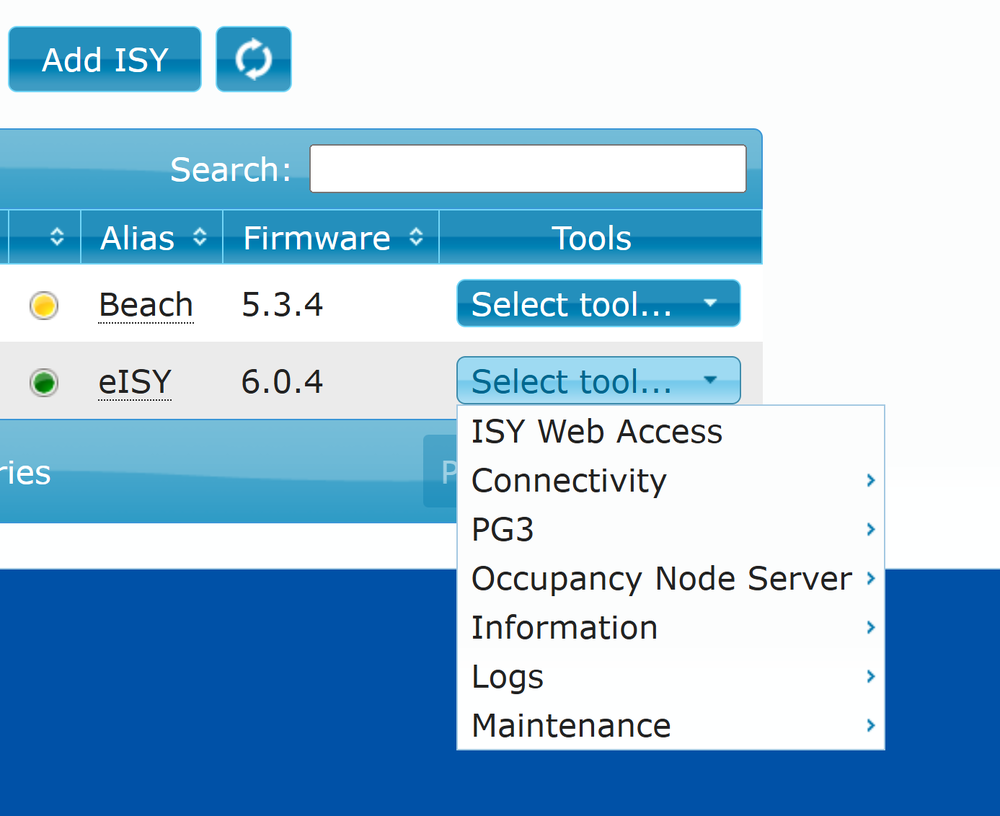Click the Add ISY button

[x=105, y=59]
